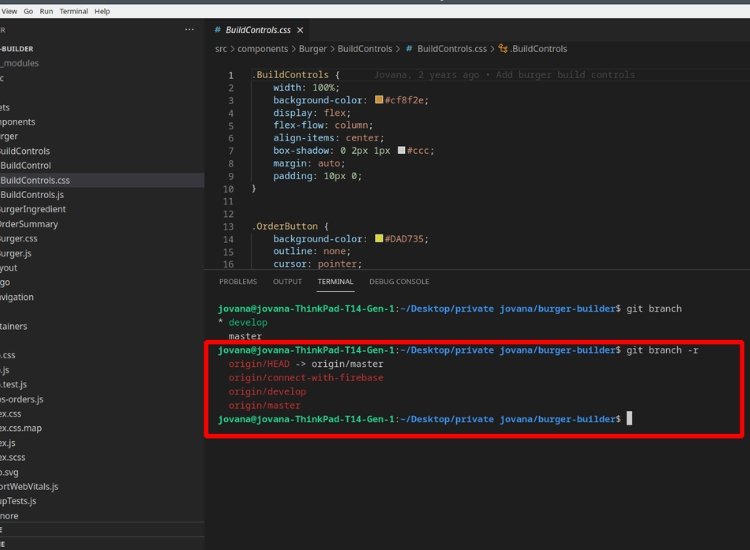Click the BuildControls.css file breadcrumb
This screenshot has height=550, width=750.
point(452,49)
